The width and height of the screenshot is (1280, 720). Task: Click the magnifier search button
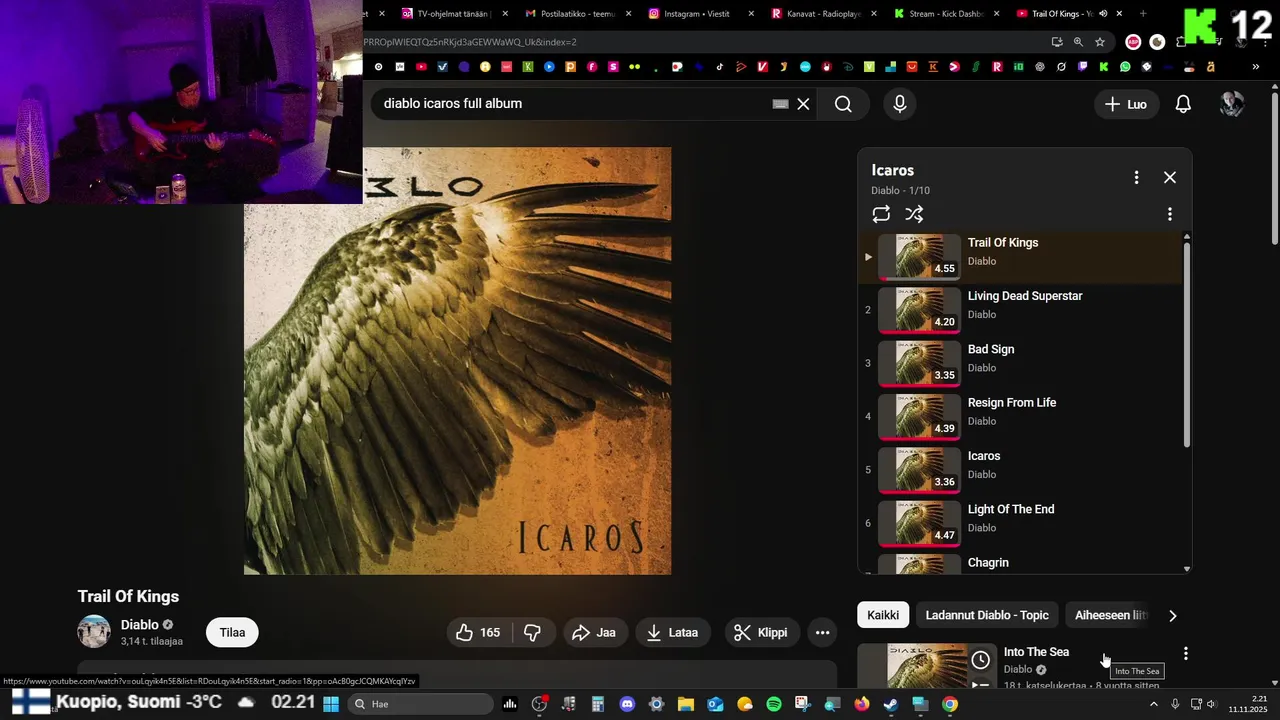click(843, 104)
